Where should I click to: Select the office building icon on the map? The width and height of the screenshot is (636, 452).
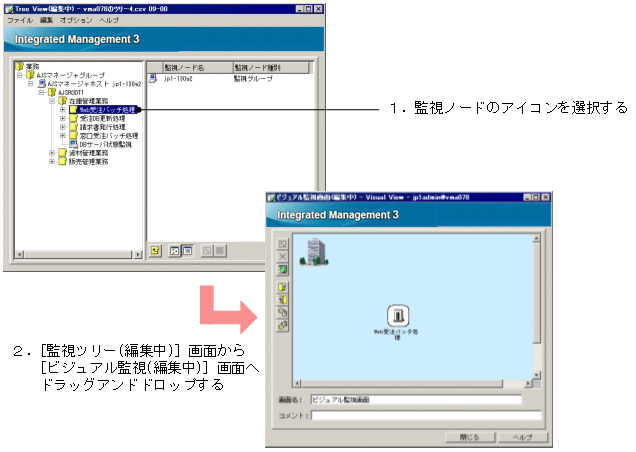[x=315, y=252]
